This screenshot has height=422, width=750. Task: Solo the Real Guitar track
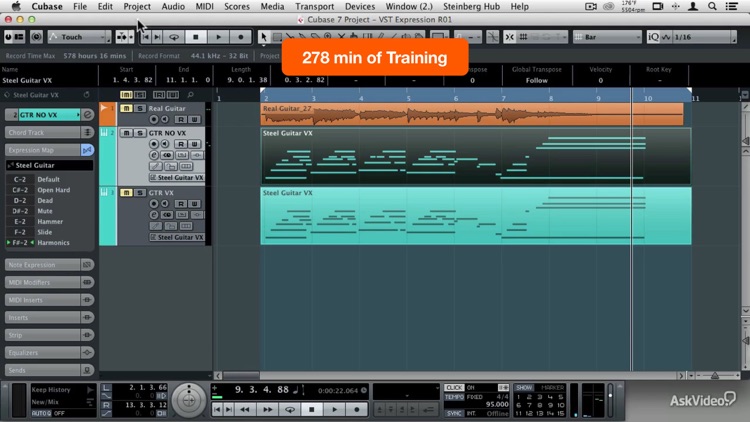(140, 109)
